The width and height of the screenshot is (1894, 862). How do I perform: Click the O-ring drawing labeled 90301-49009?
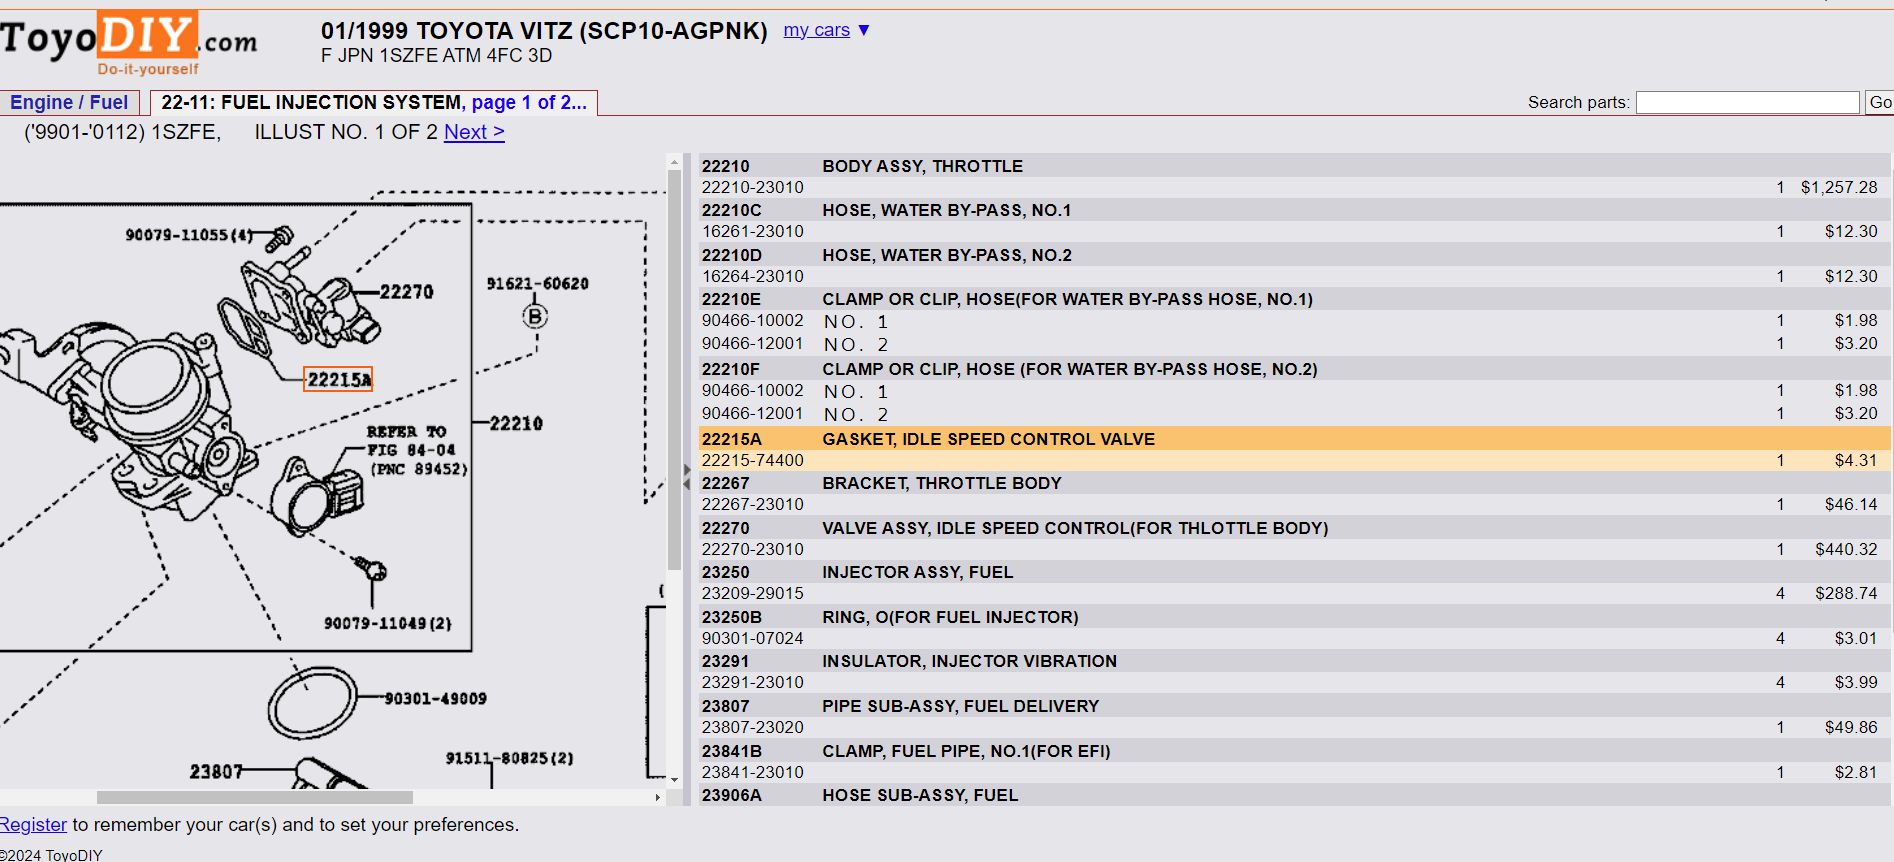[312, 704]
